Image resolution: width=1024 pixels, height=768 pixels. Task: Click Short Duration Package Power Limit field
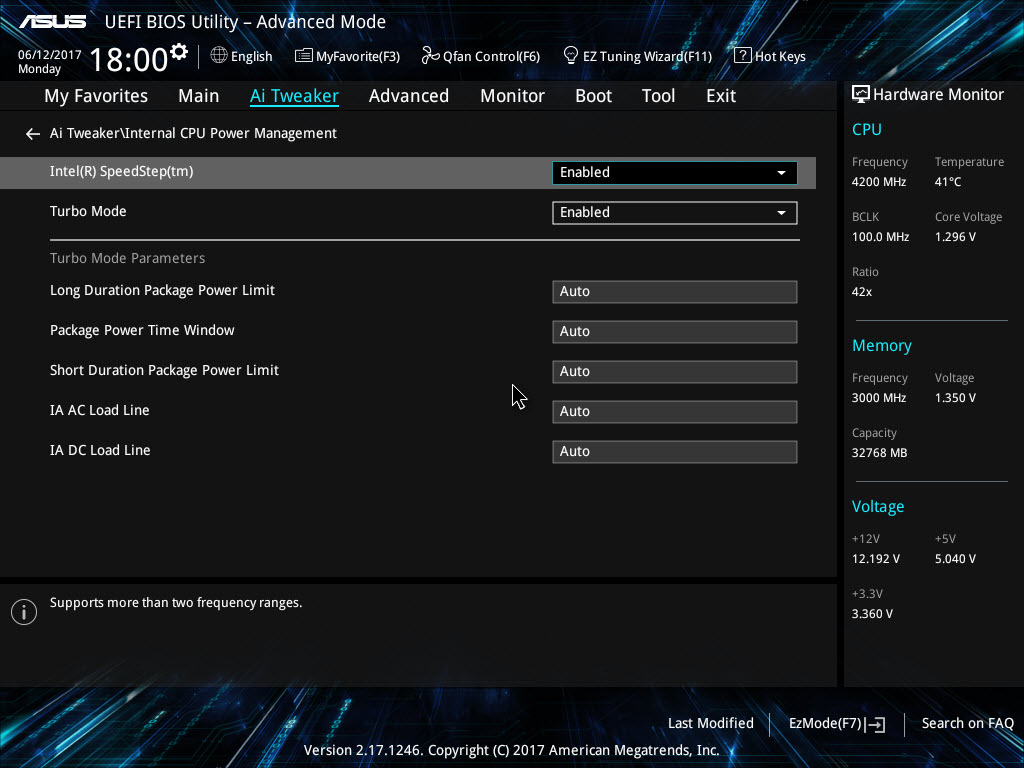(675, 372)
